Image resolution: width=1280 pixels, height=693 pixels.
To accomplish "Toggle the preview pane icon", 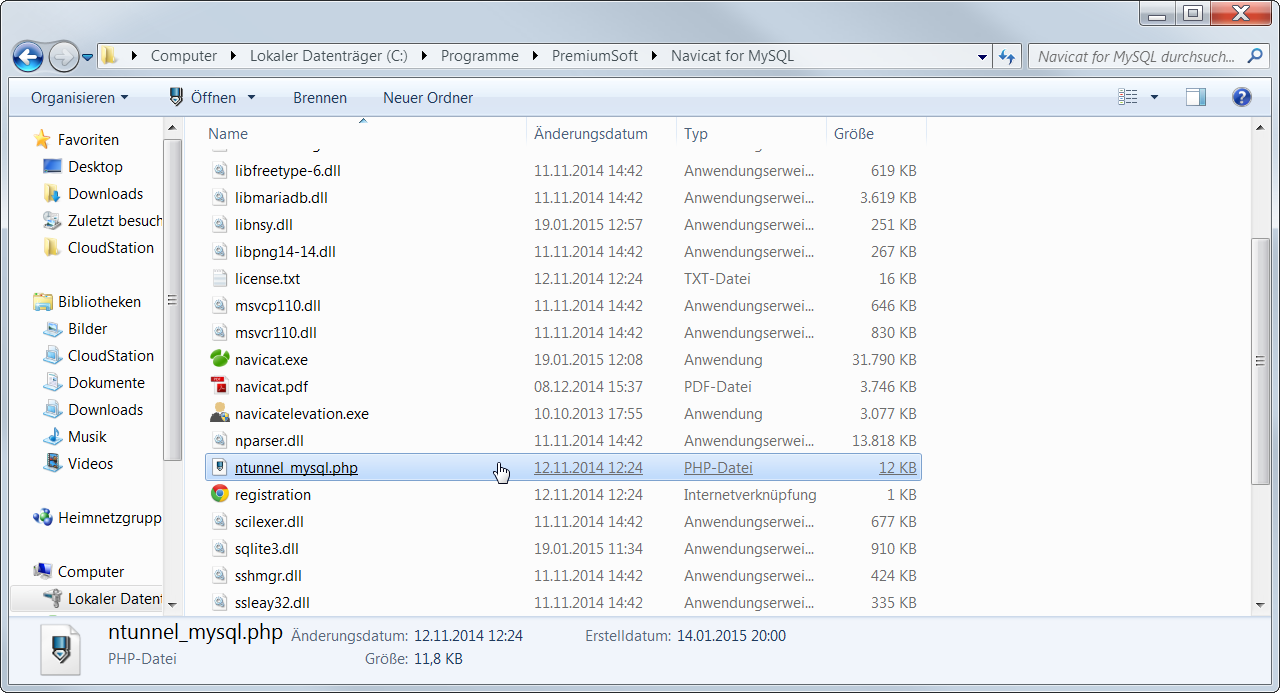I will pyautogui.click(x=1196, y=97).
